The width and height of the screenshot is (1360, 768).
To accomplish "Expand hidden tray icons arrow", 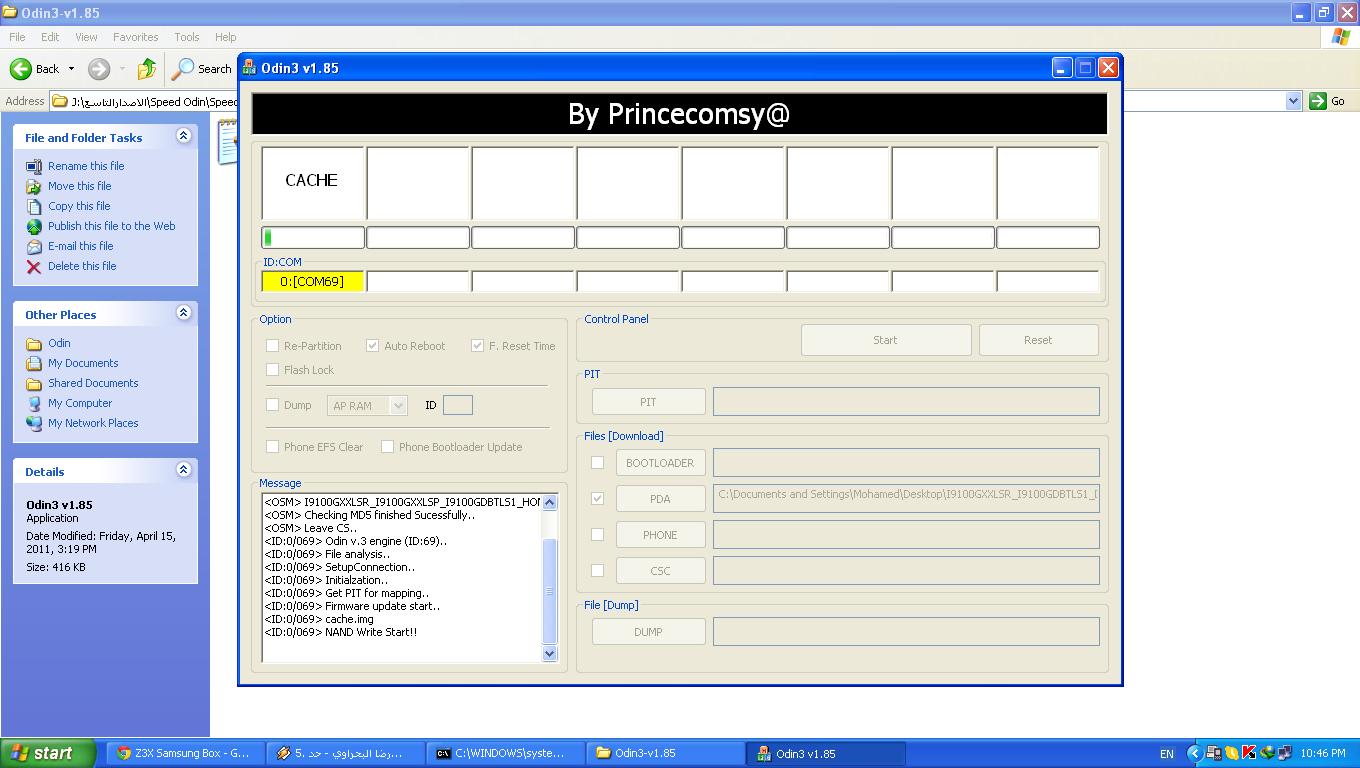I will (x=1194, y=754).
